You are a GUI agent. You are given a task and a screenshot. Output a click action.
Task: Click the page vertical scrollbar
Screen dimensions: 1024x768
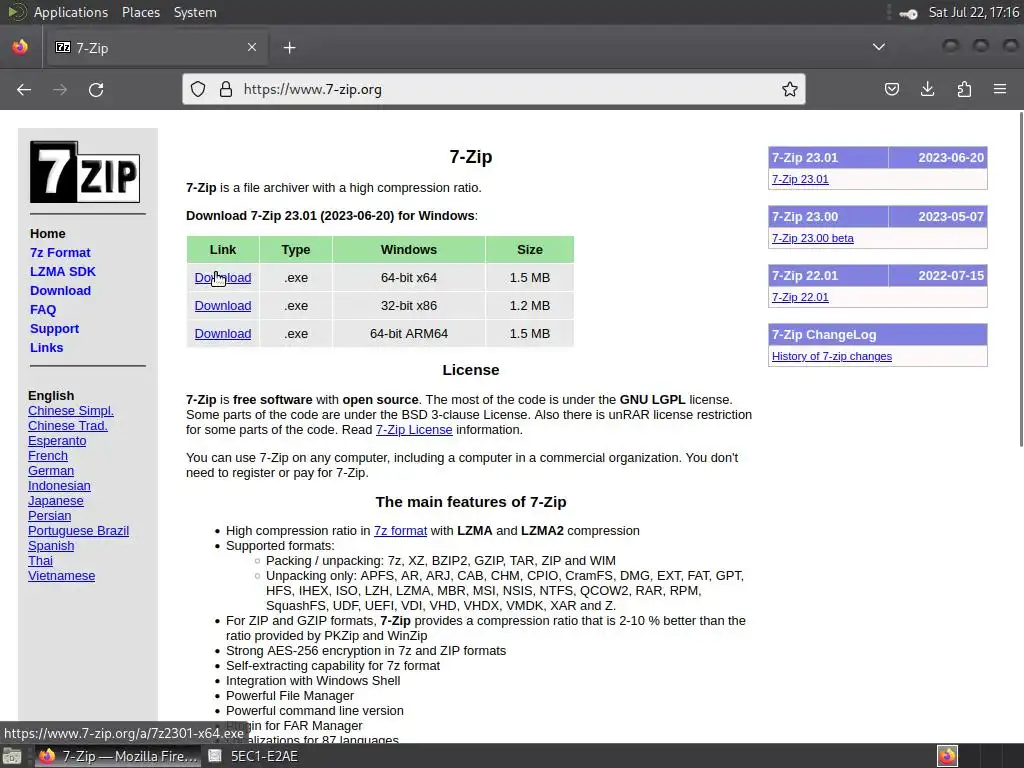(x=1021, y=281)
